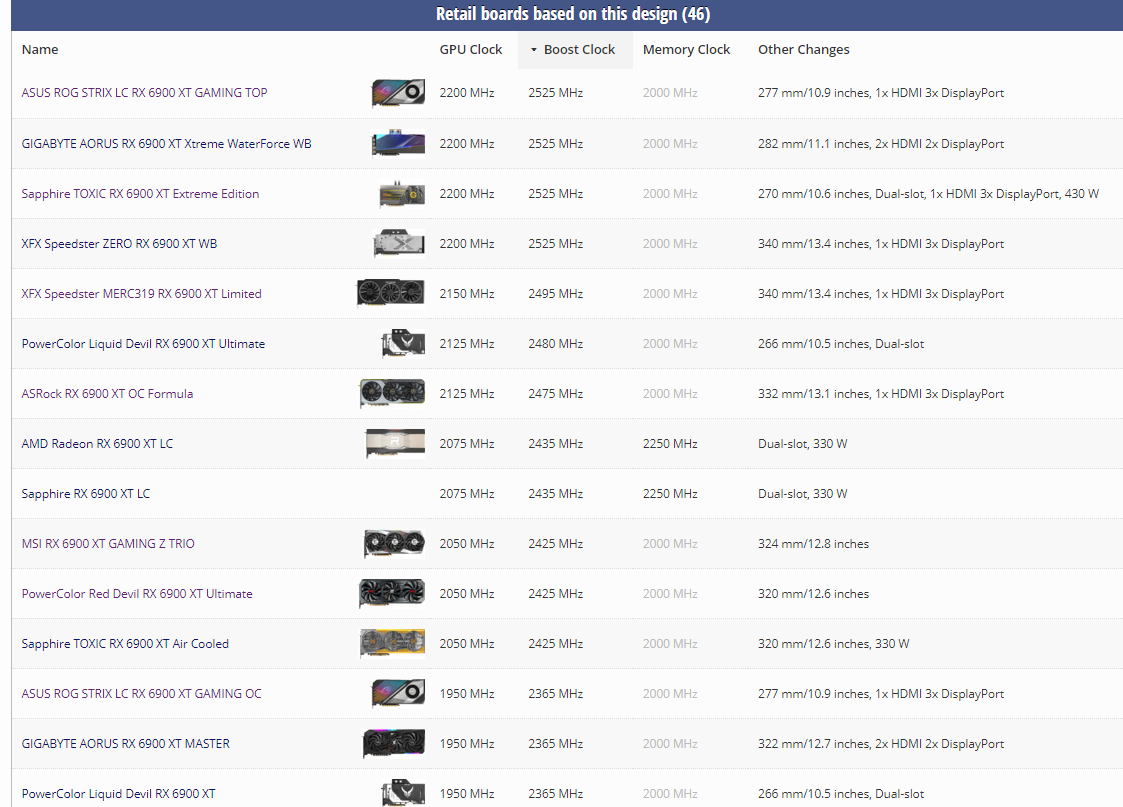Sort by GPU Clock column header
The height and width of the screenshot is (807, 1123).
[x=471, y=49]
